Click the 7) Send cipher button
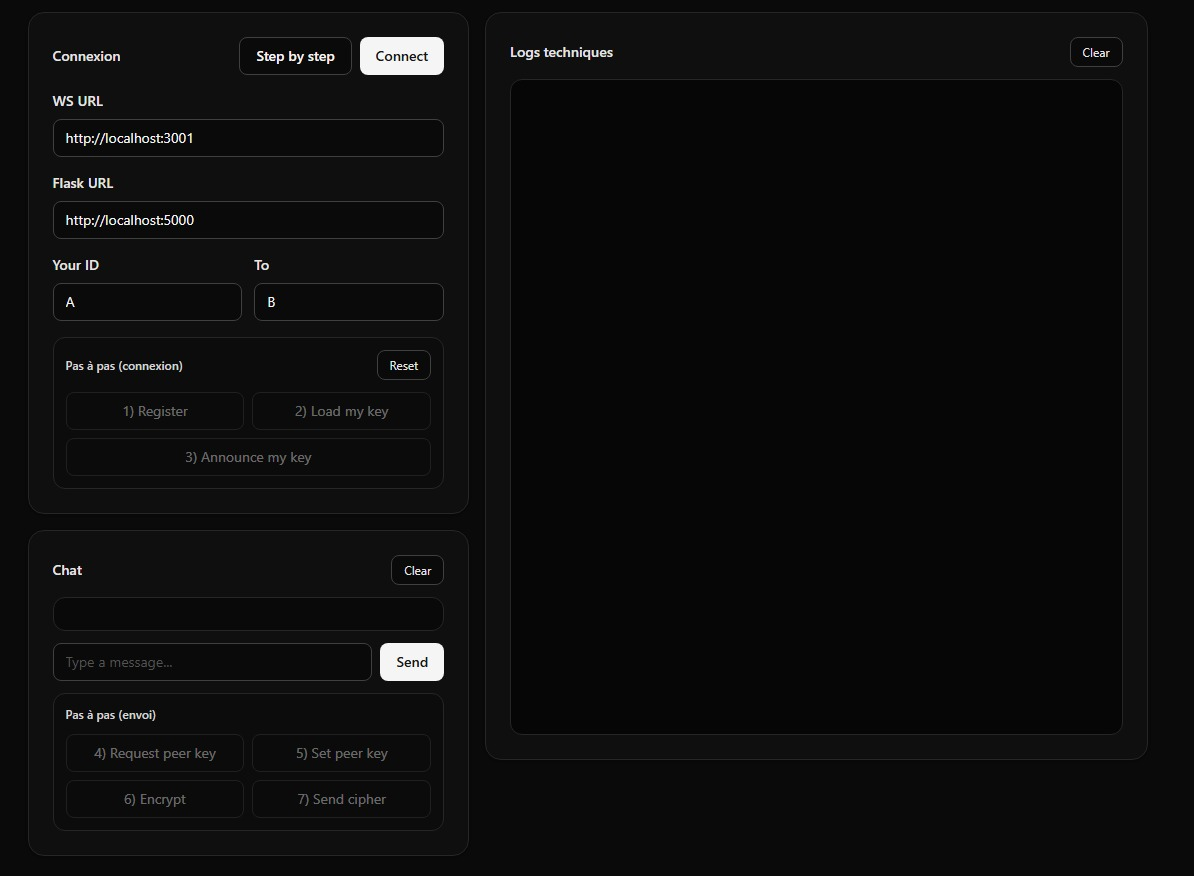Viewport: 1194px width, 876px height. tap(341, 799)
